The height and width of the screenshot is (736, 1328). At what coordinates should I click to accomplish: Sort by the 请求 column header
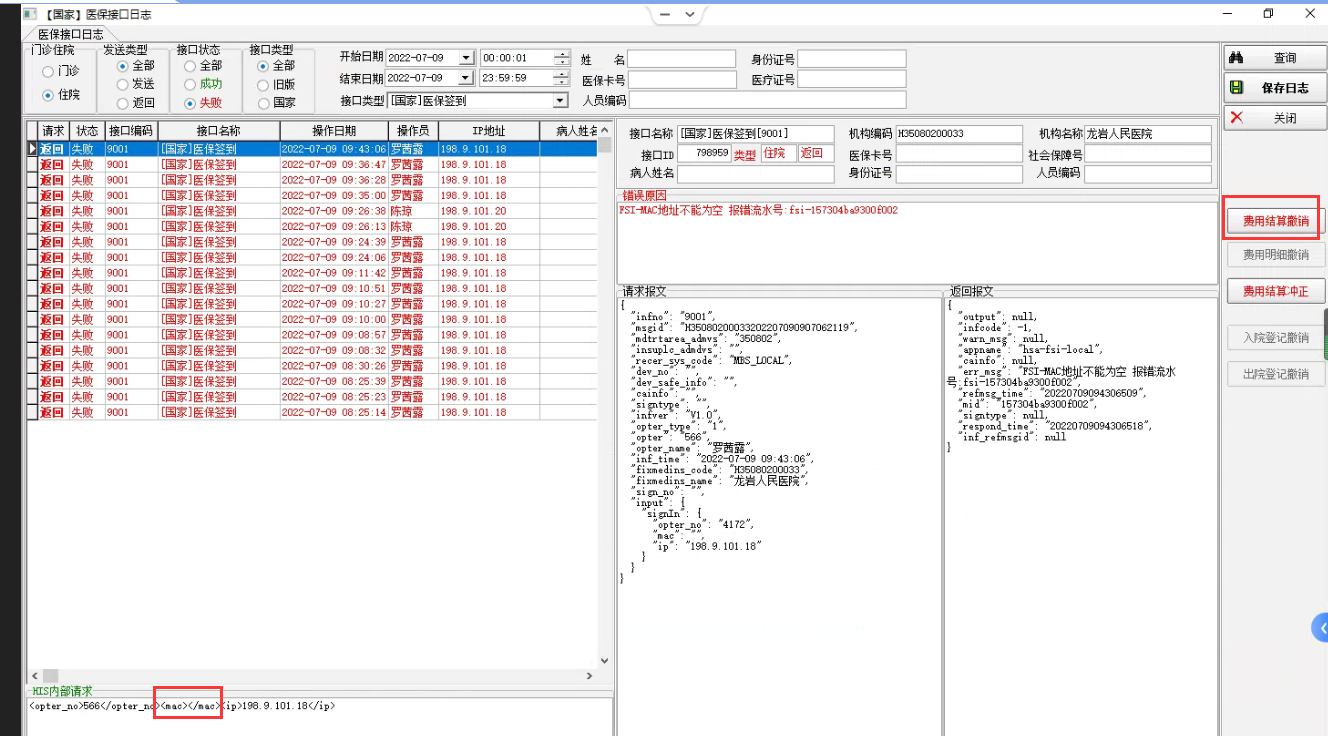coord(53,131)
